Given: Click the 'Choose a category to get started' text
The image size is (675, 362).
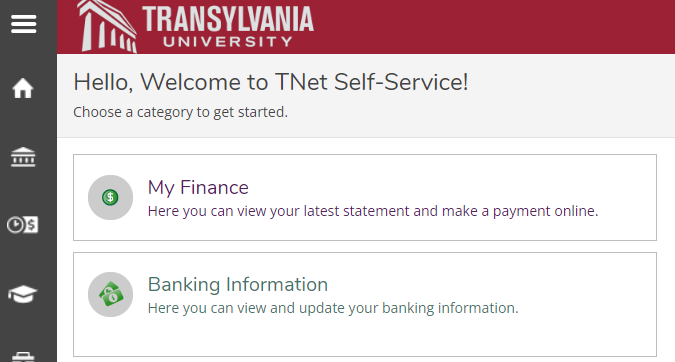Looking at the screenshot, I should click(x=180, y=112).
